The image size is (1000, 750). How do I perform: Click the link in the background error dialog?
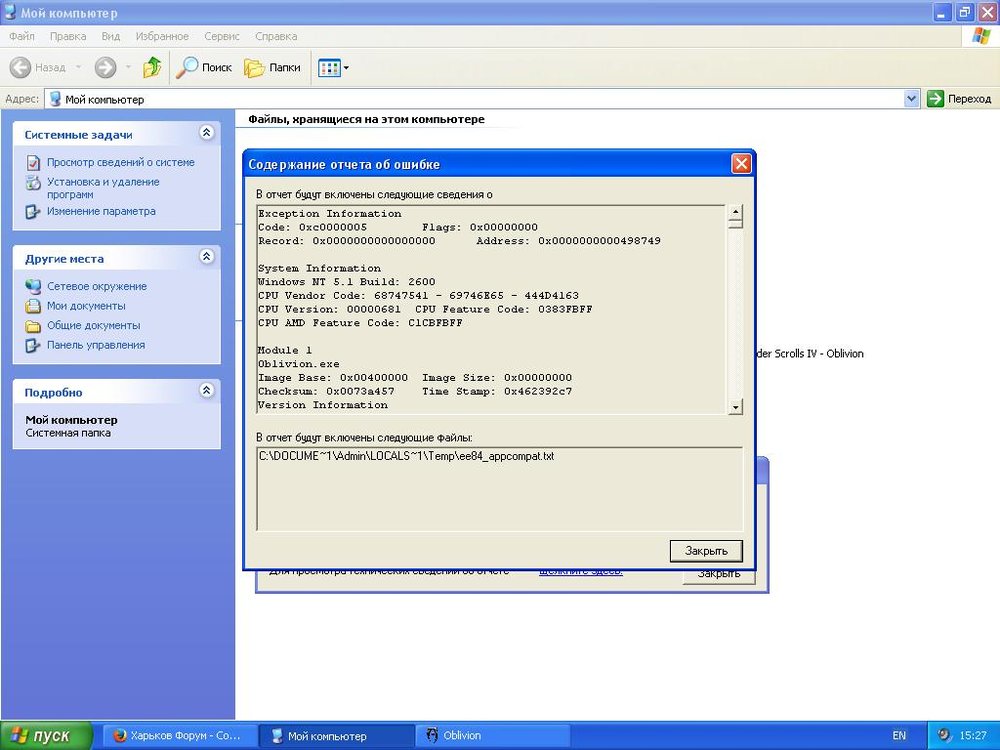coord(581,571)
